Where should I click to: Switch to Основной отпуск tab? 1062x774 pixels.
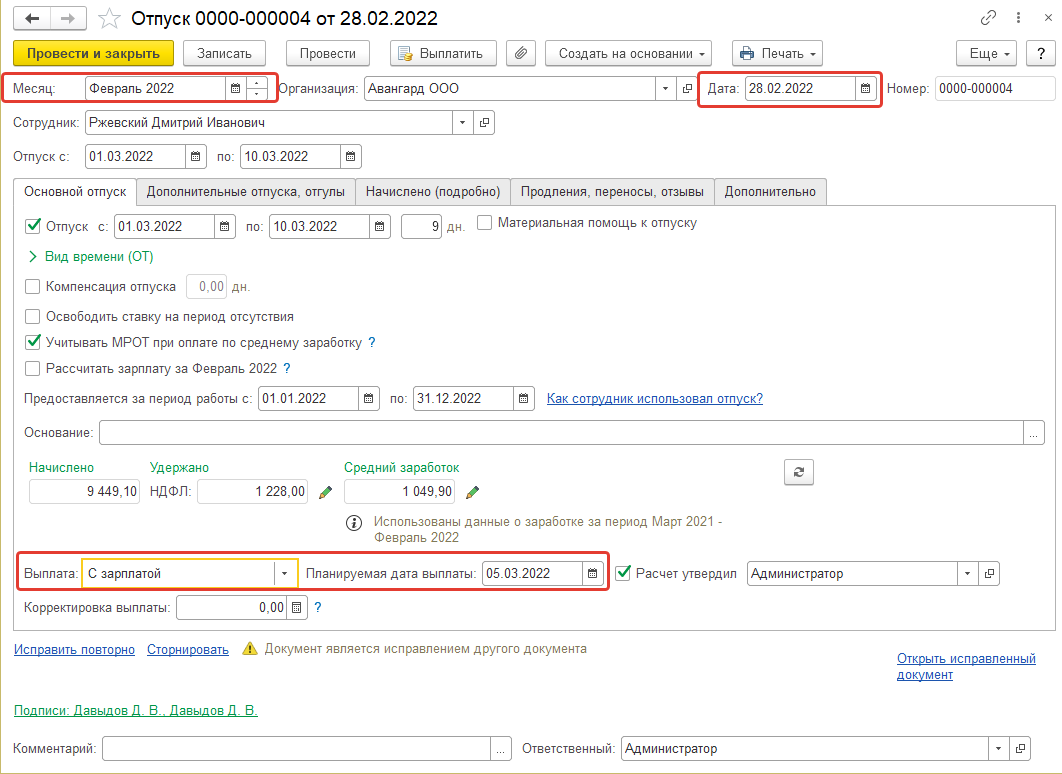point(75,192)
